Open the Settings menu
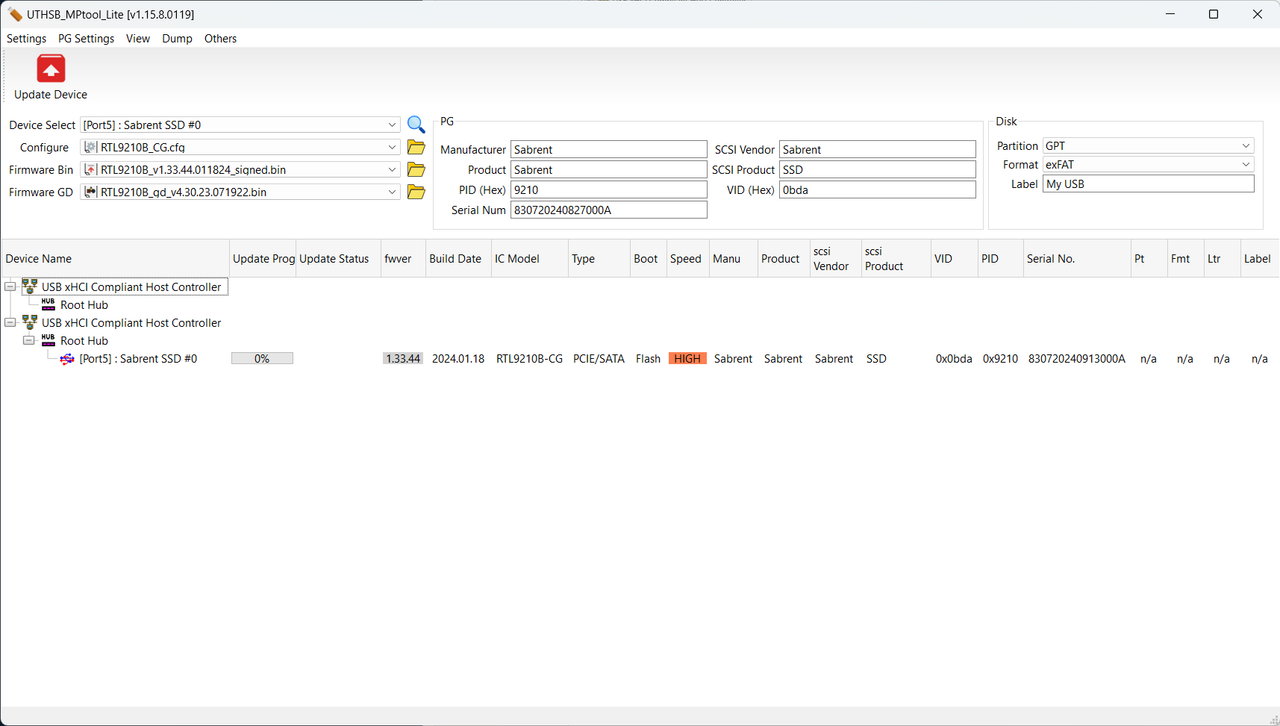Viewport: 1280px width, 726px height. pos(27,38)
